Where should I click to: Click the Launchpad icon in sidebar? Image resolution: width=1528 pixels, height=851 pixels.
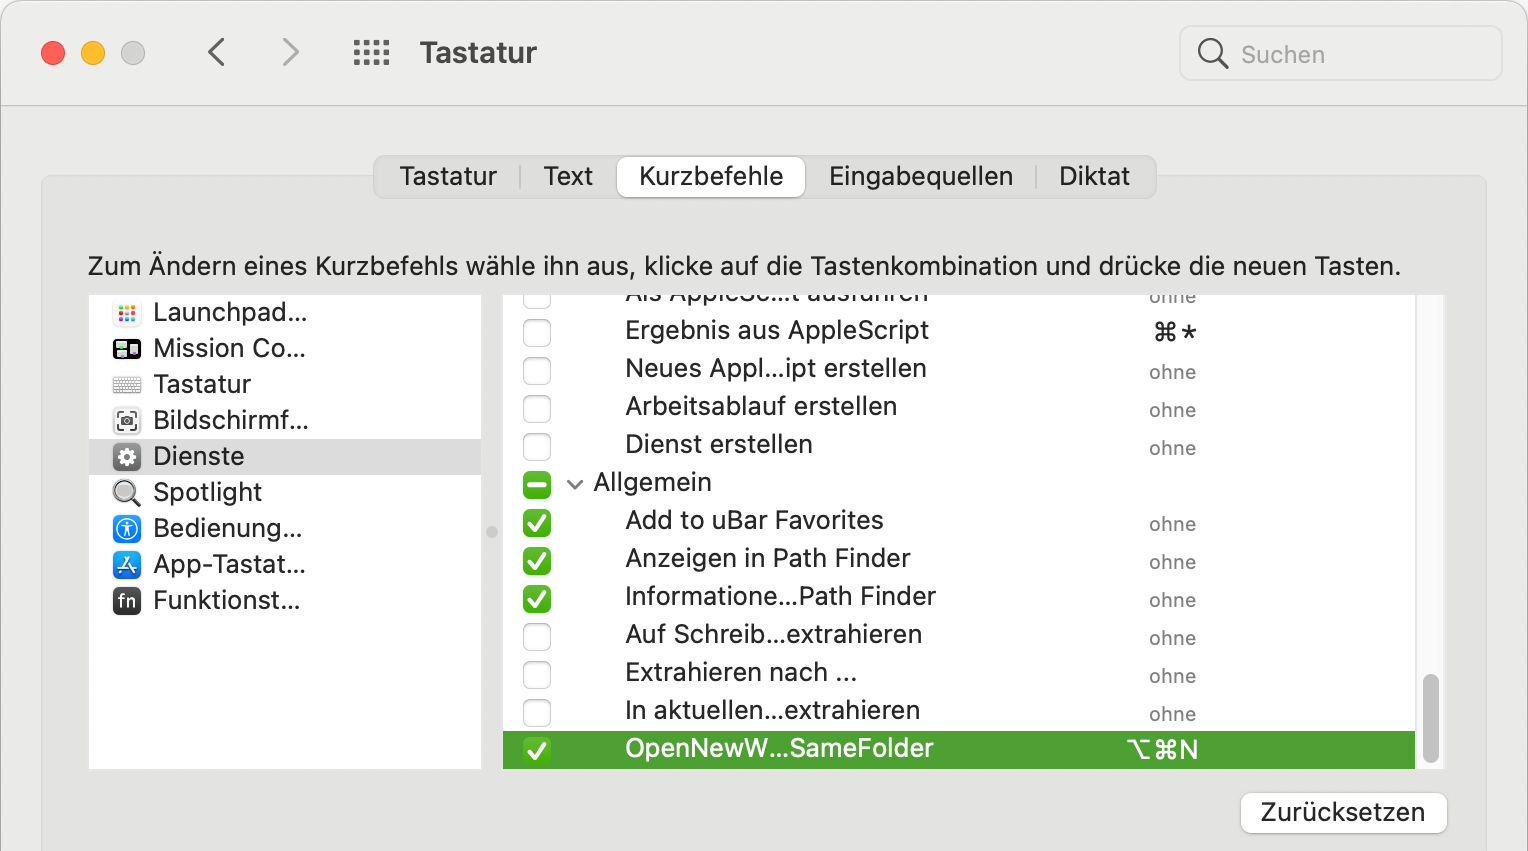point(127,313)
